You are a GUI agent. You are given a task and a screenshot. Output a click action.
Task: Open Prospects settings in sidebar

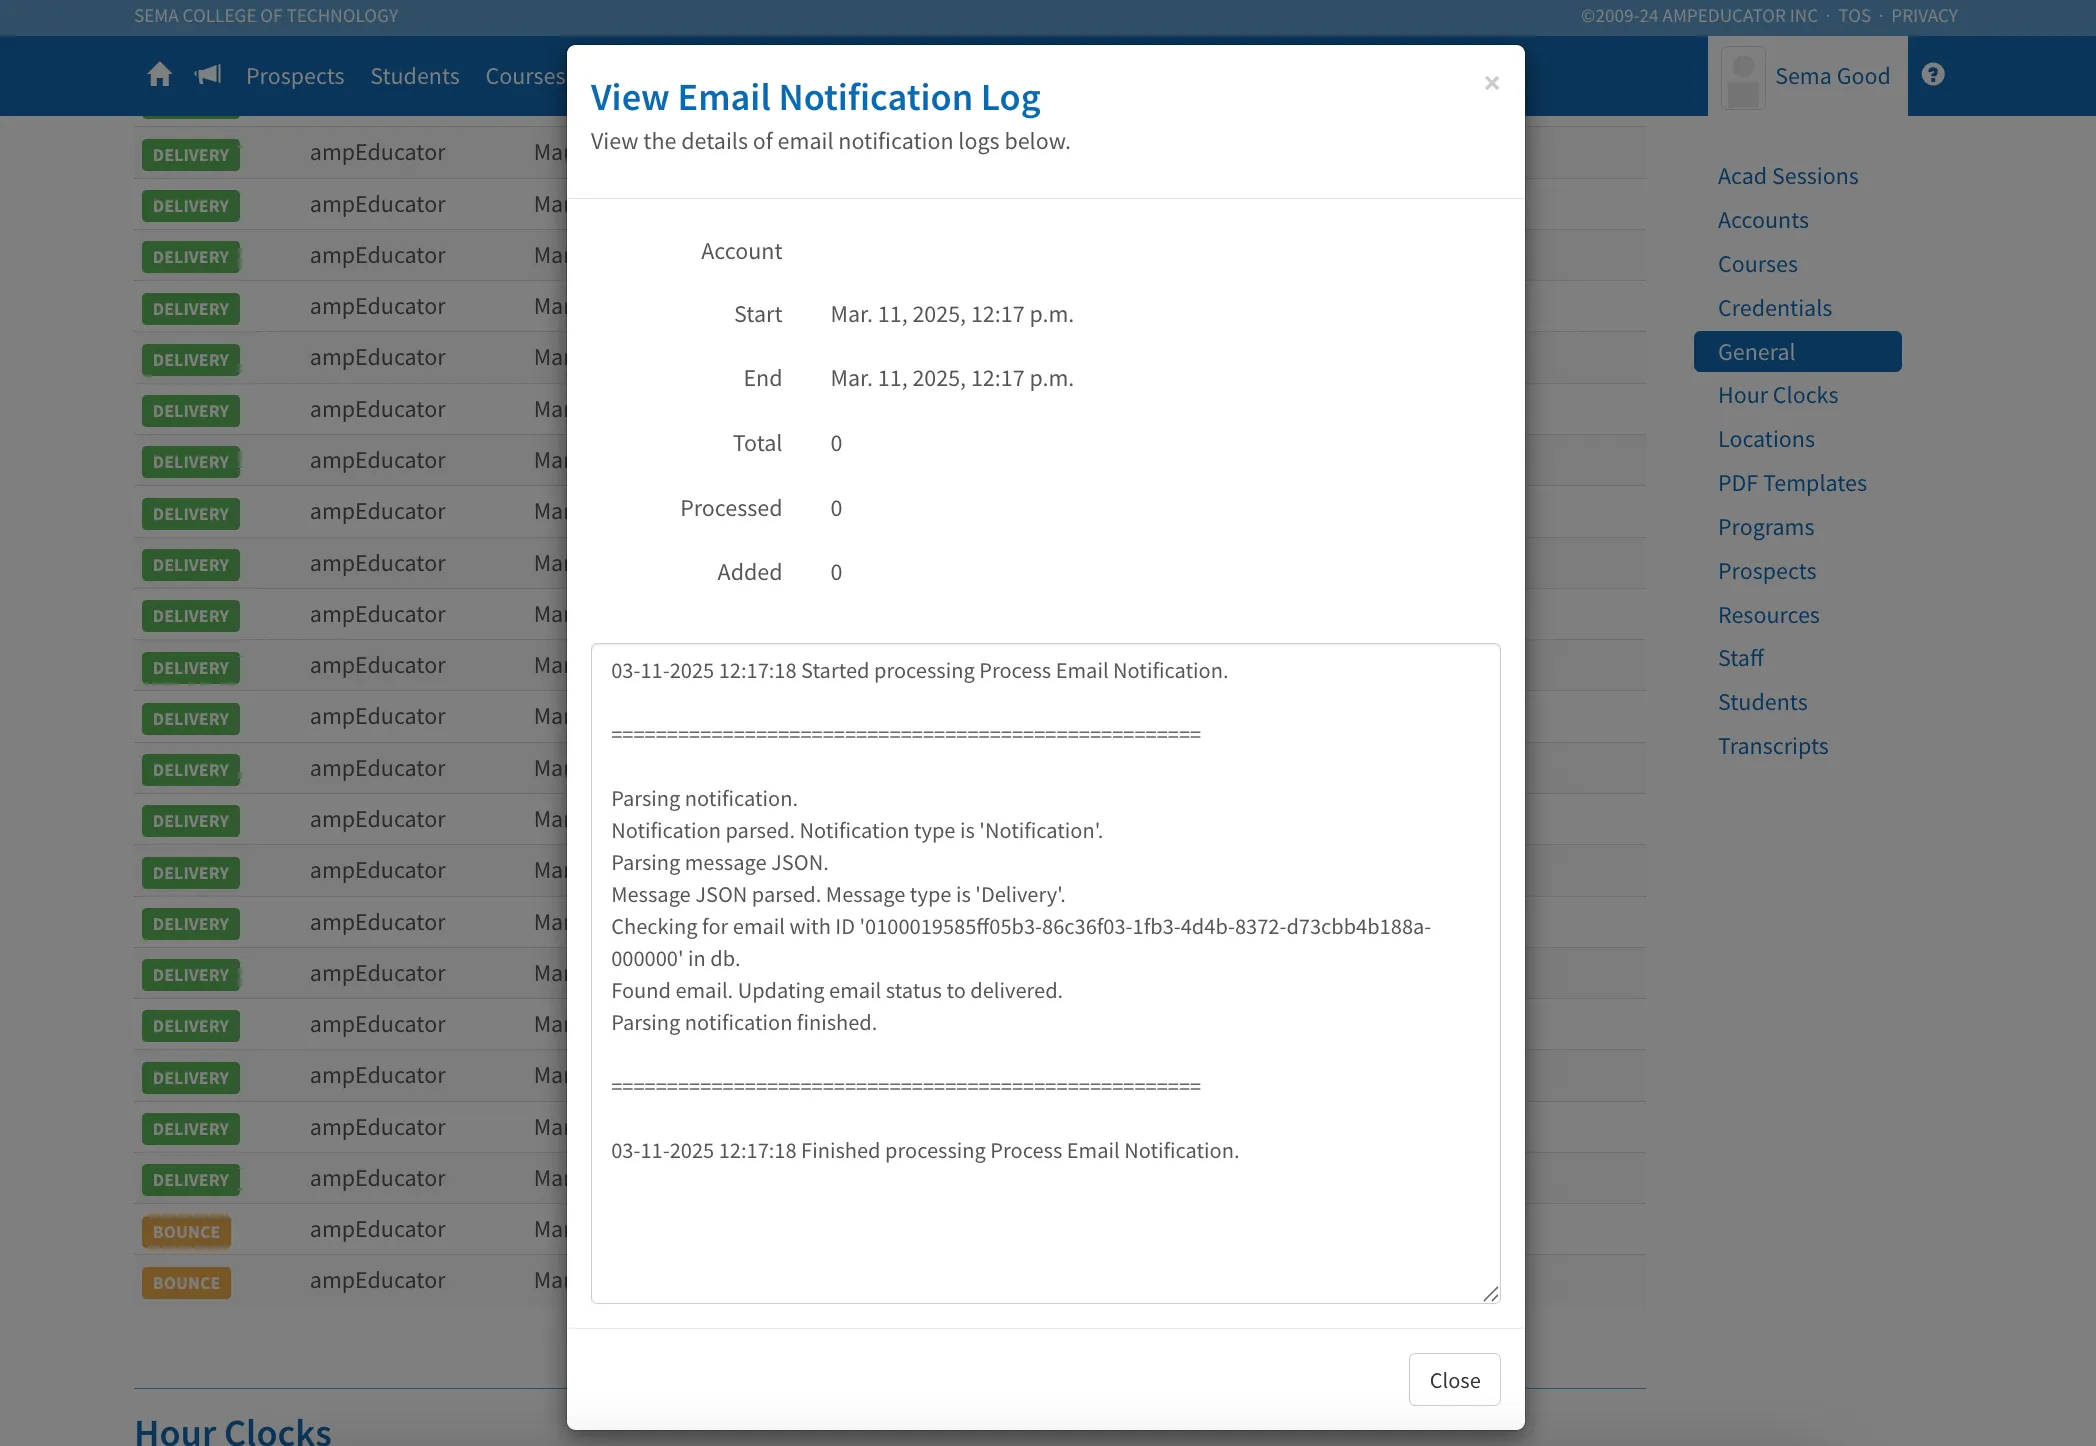tap(1767, 571)
